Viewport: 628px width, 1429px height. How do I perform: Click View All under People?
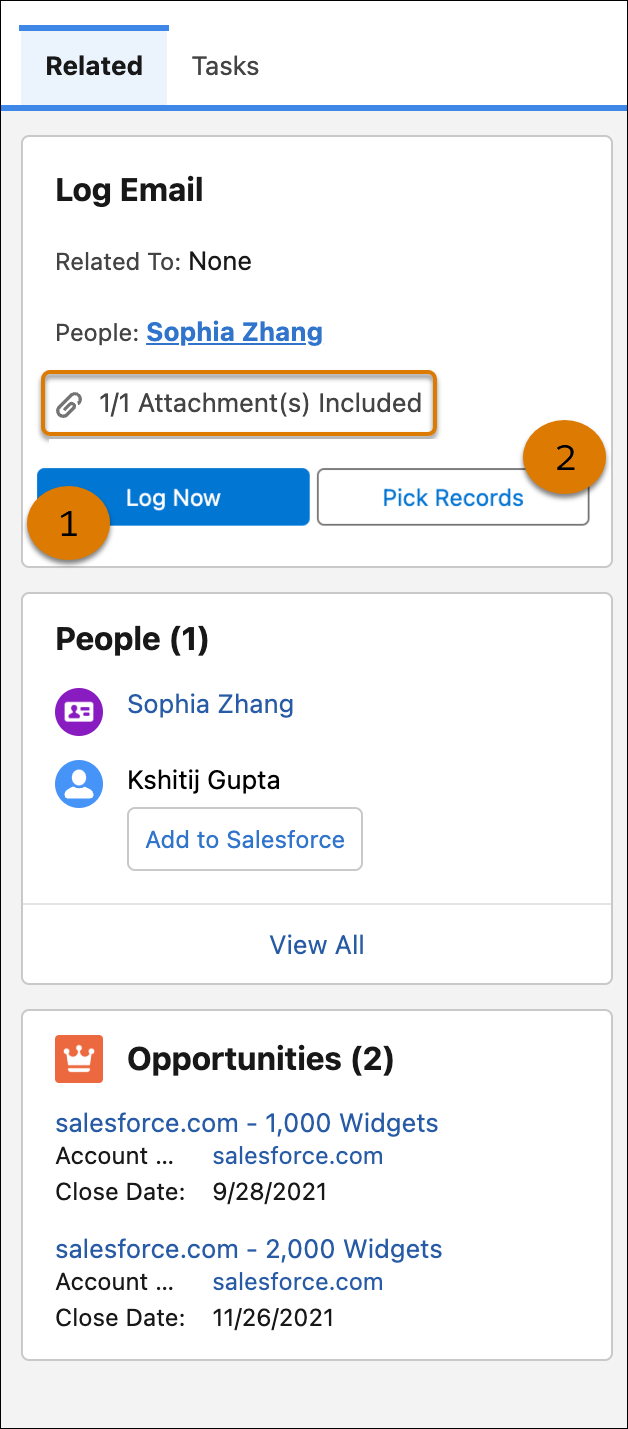317,945
